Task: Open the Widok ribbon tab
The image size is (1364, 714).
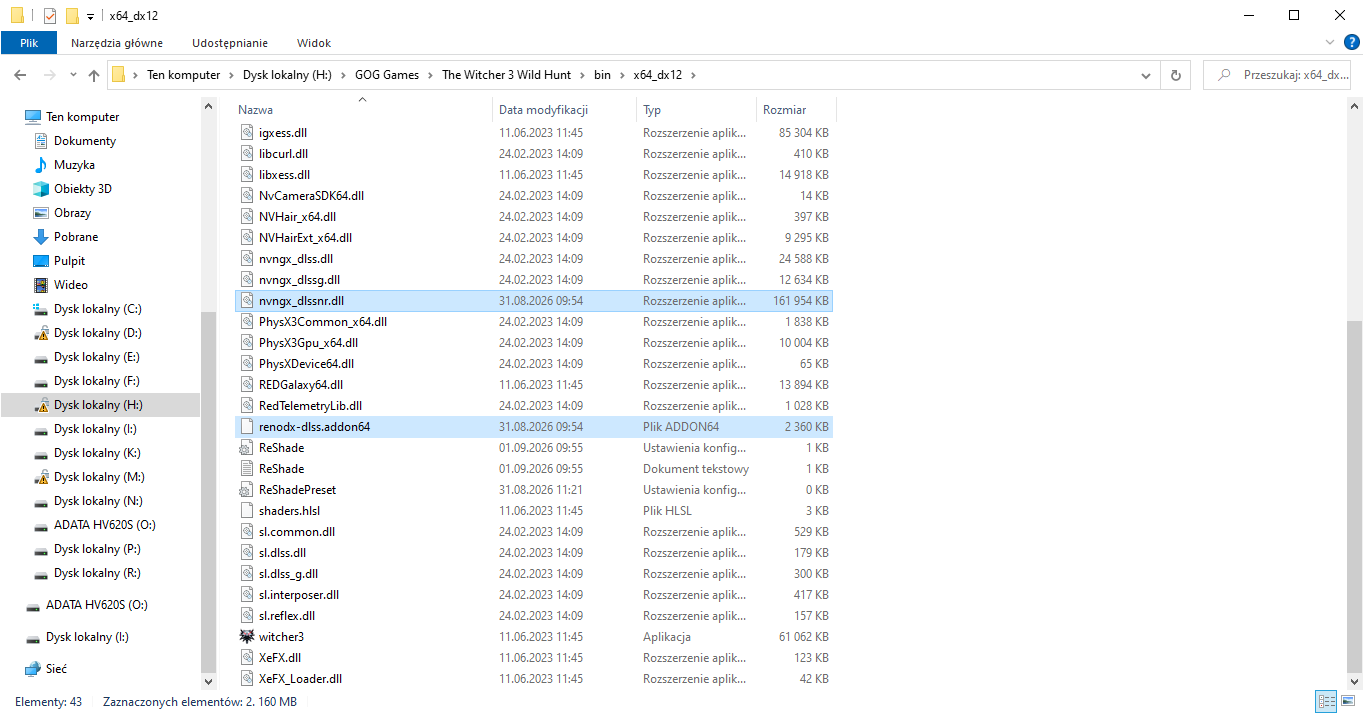Action: pyautogui.click(x=314, y=43)
